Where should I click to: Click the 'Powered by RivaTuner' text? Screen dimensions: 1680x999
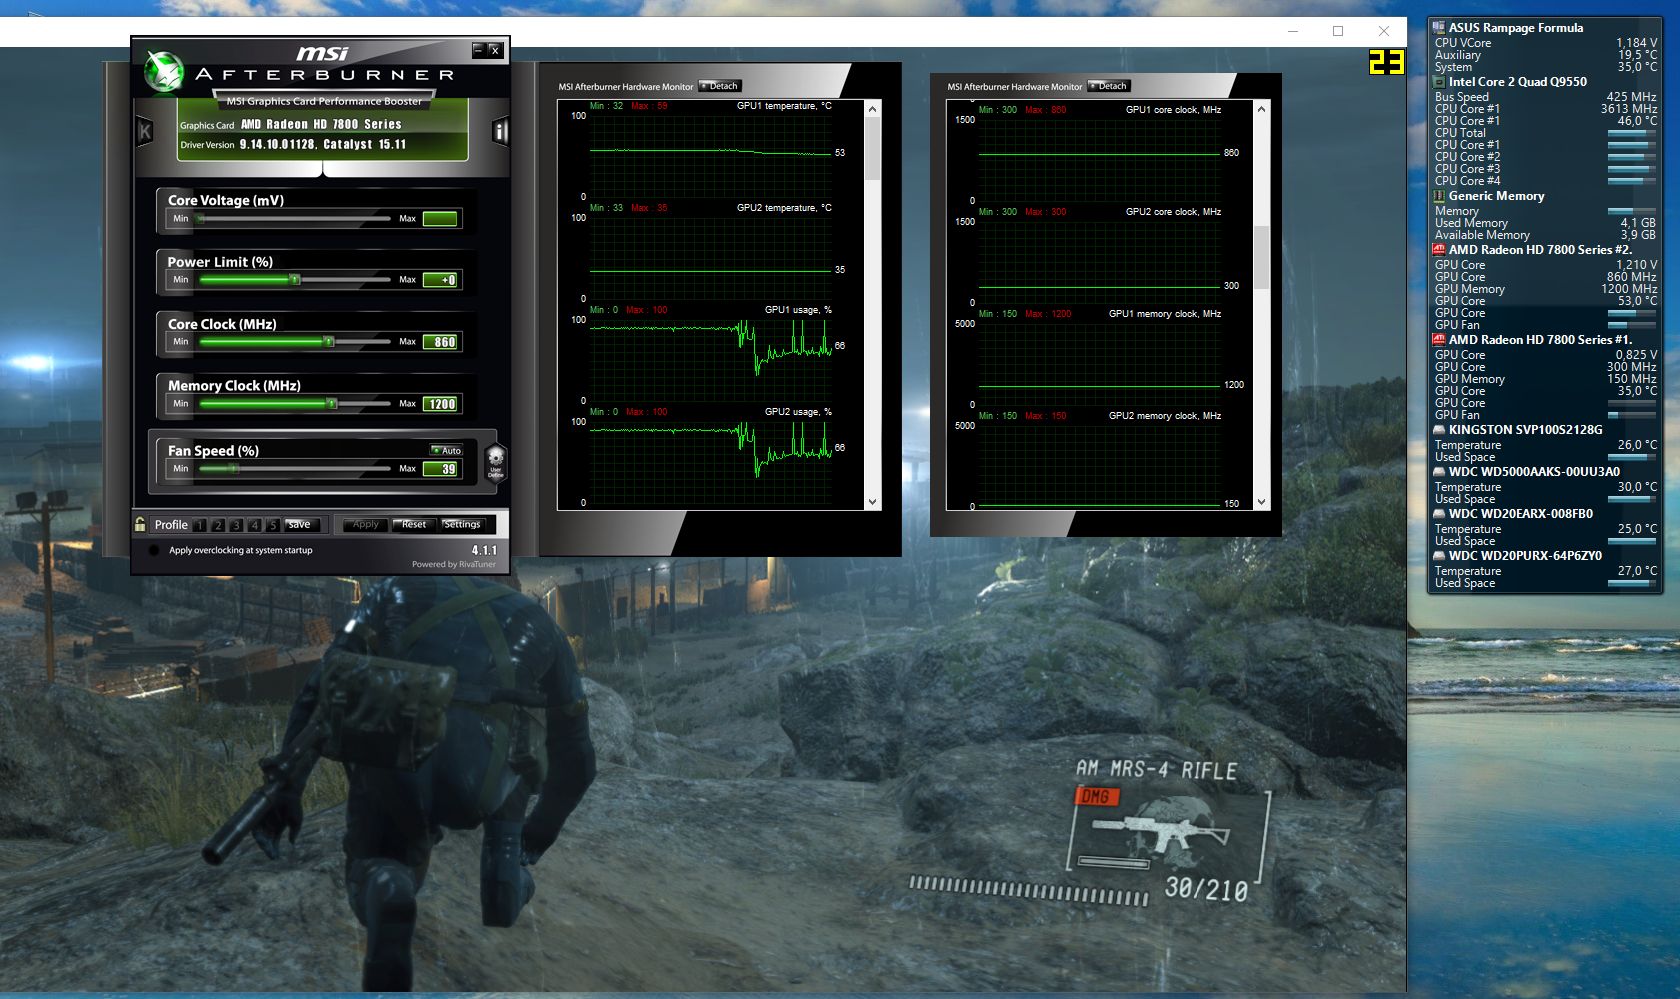pyautogui.click(x=453, y=564)
